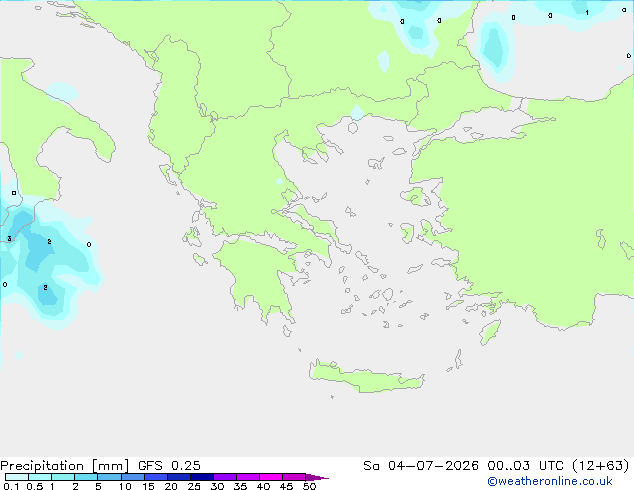Click the 45–50 mm legend swatch
Viewport: 634px width, 490px height.
pyautogui.click(x=294, y=477)
